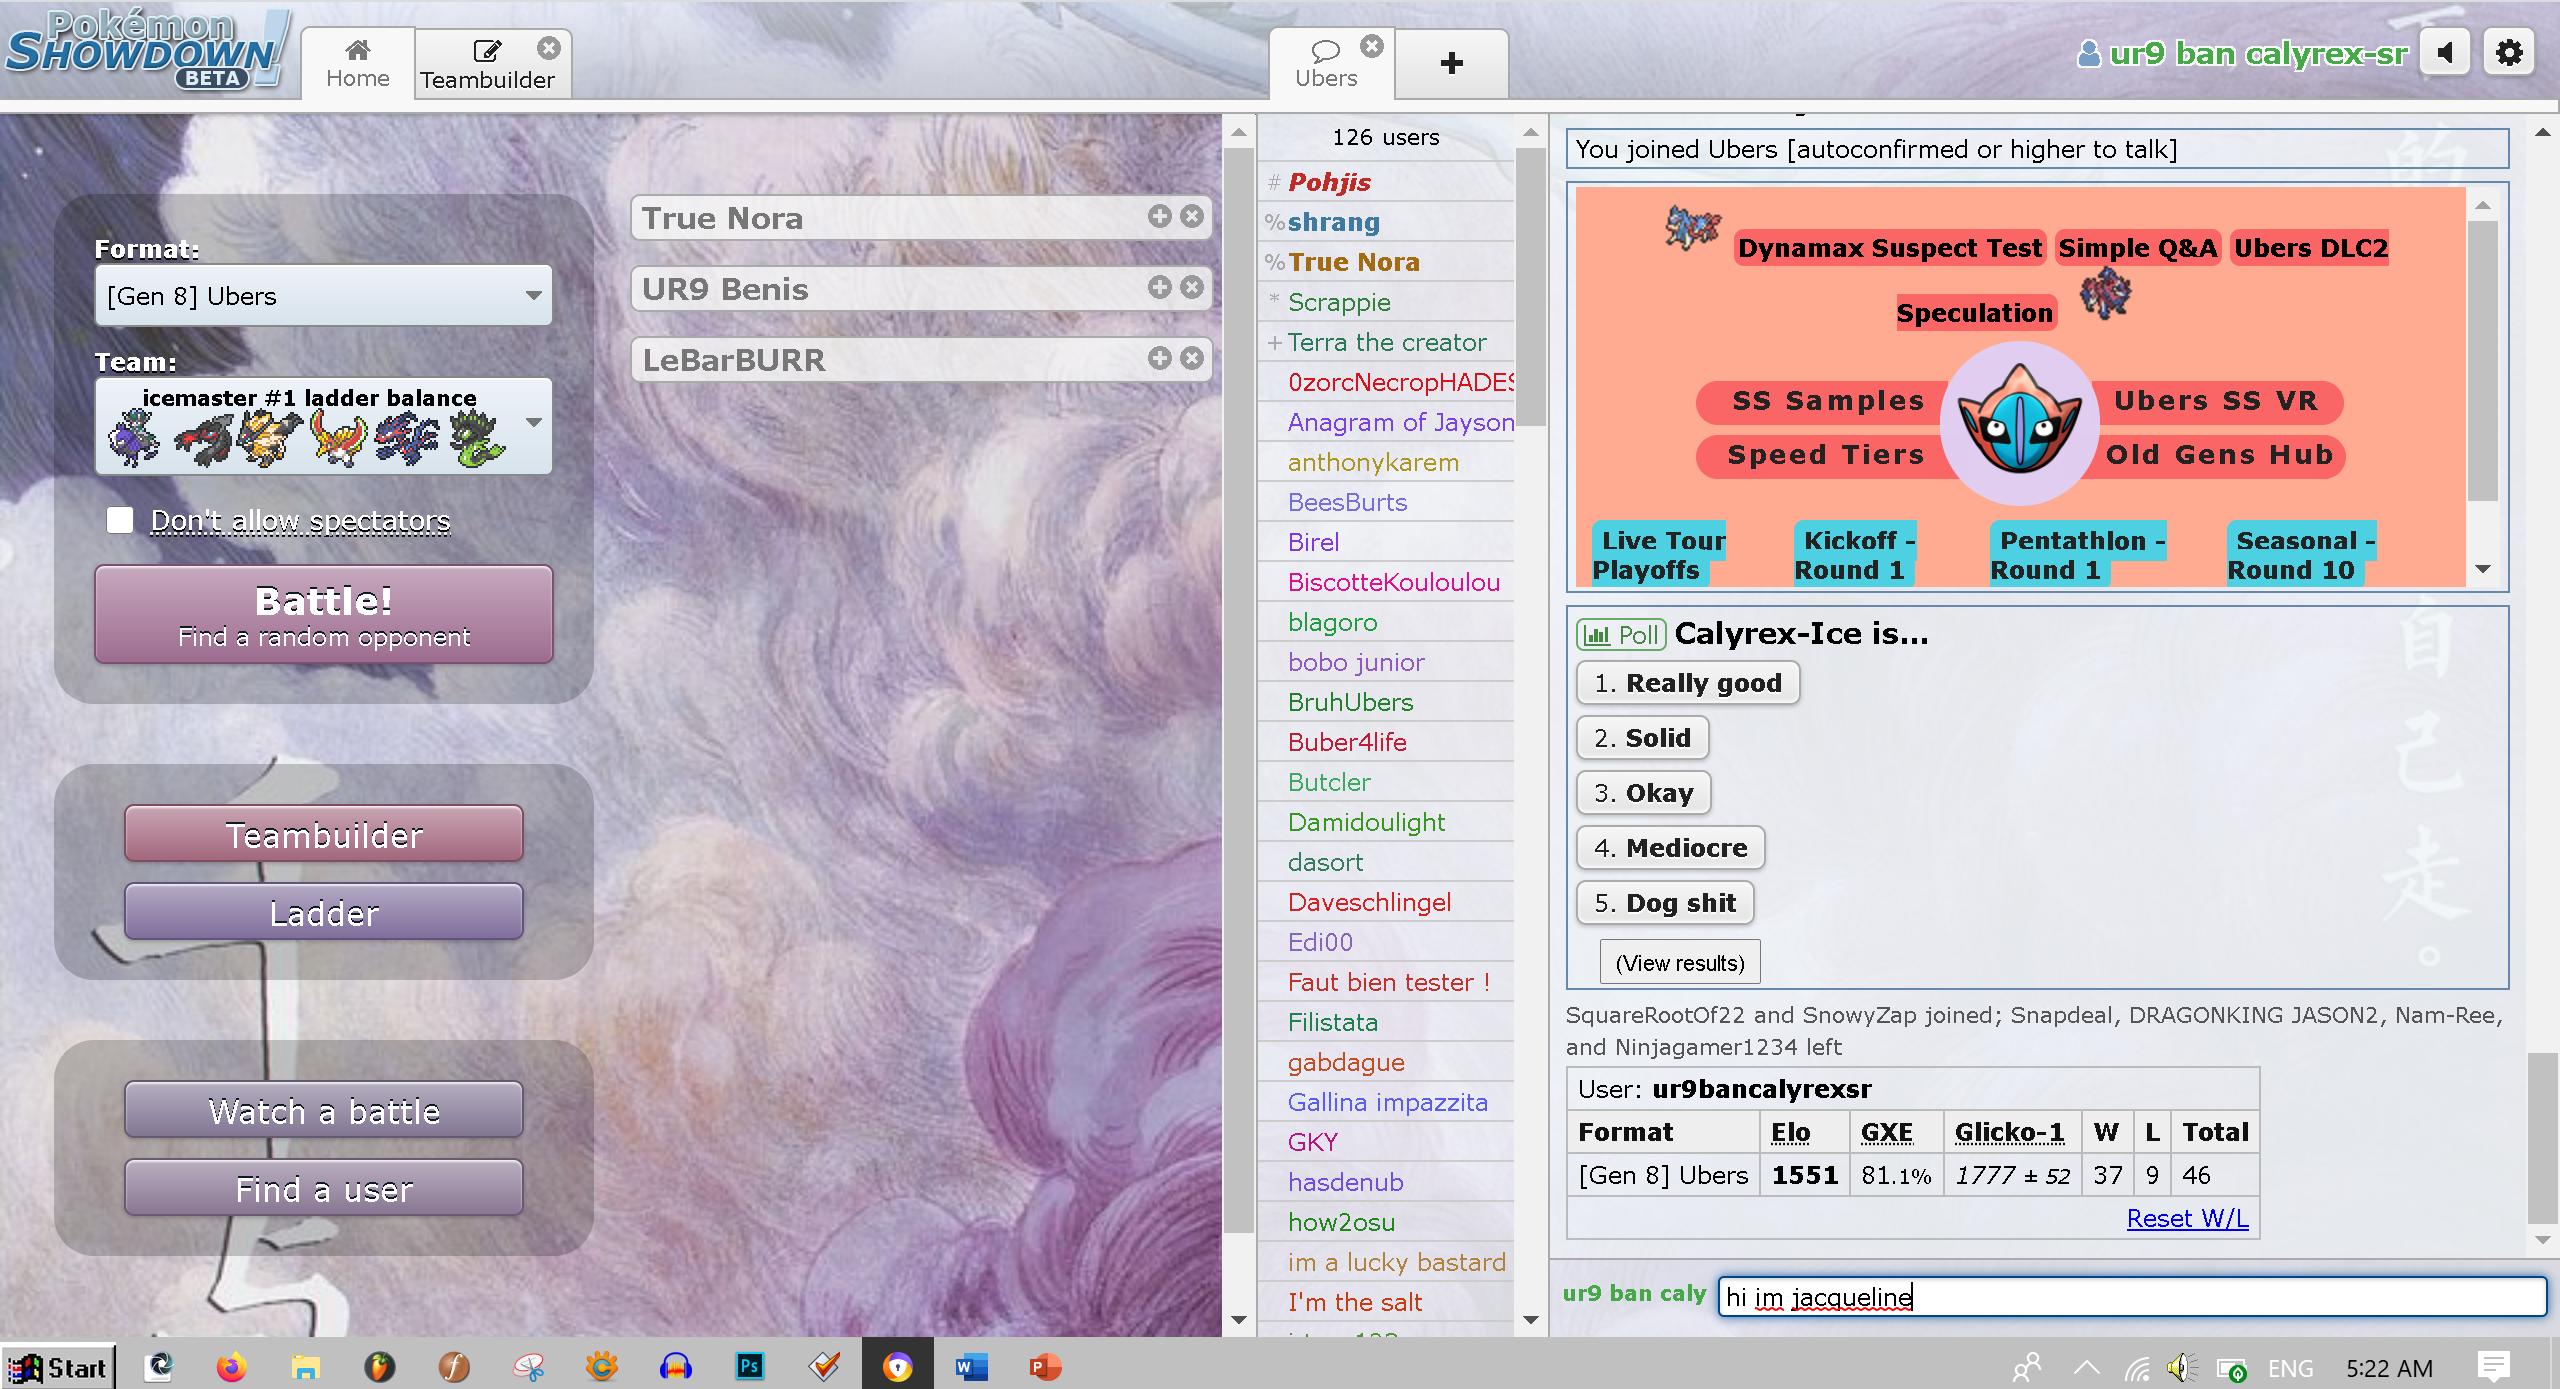
Task: Open the Ladder button
Action: (x=323, y=912)
